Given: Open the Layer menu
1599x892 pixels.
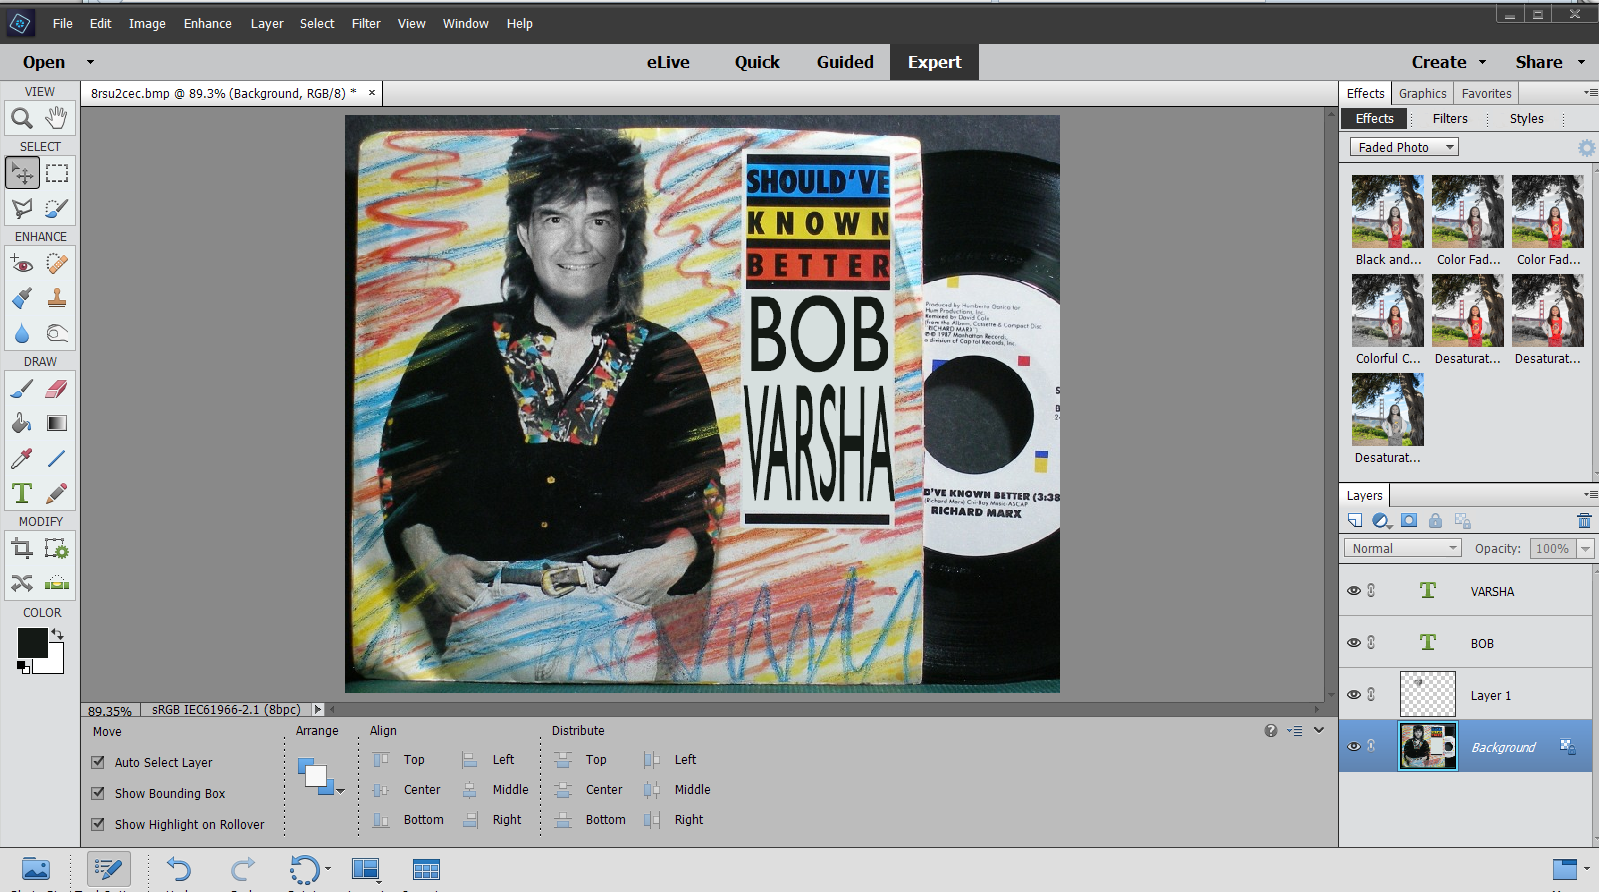Looking at the screenshot, I should click(x=267, y=23).
